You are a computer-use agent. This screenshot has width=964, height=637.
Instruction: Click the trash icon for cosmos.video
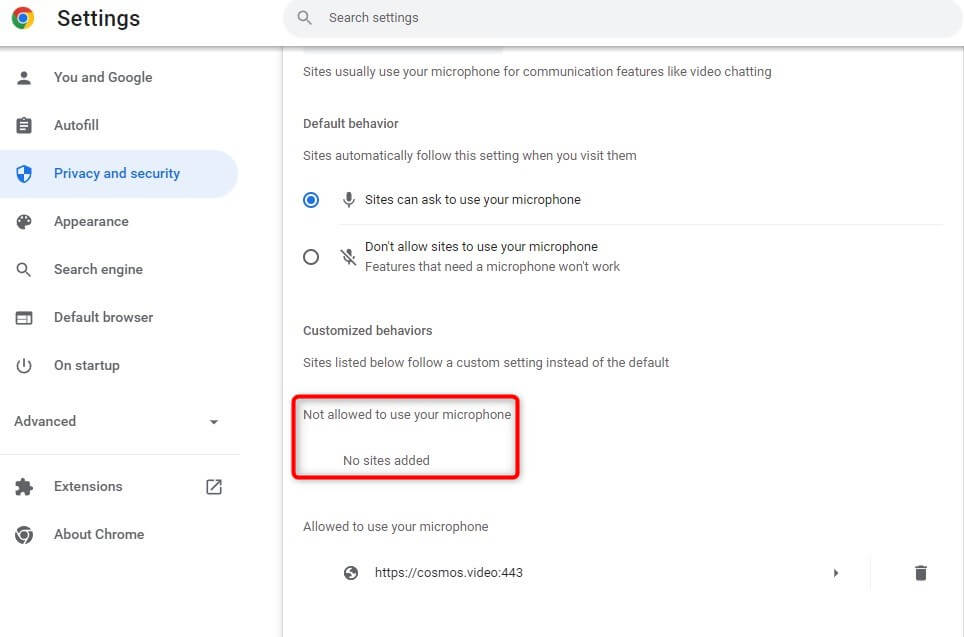point(920,573)
